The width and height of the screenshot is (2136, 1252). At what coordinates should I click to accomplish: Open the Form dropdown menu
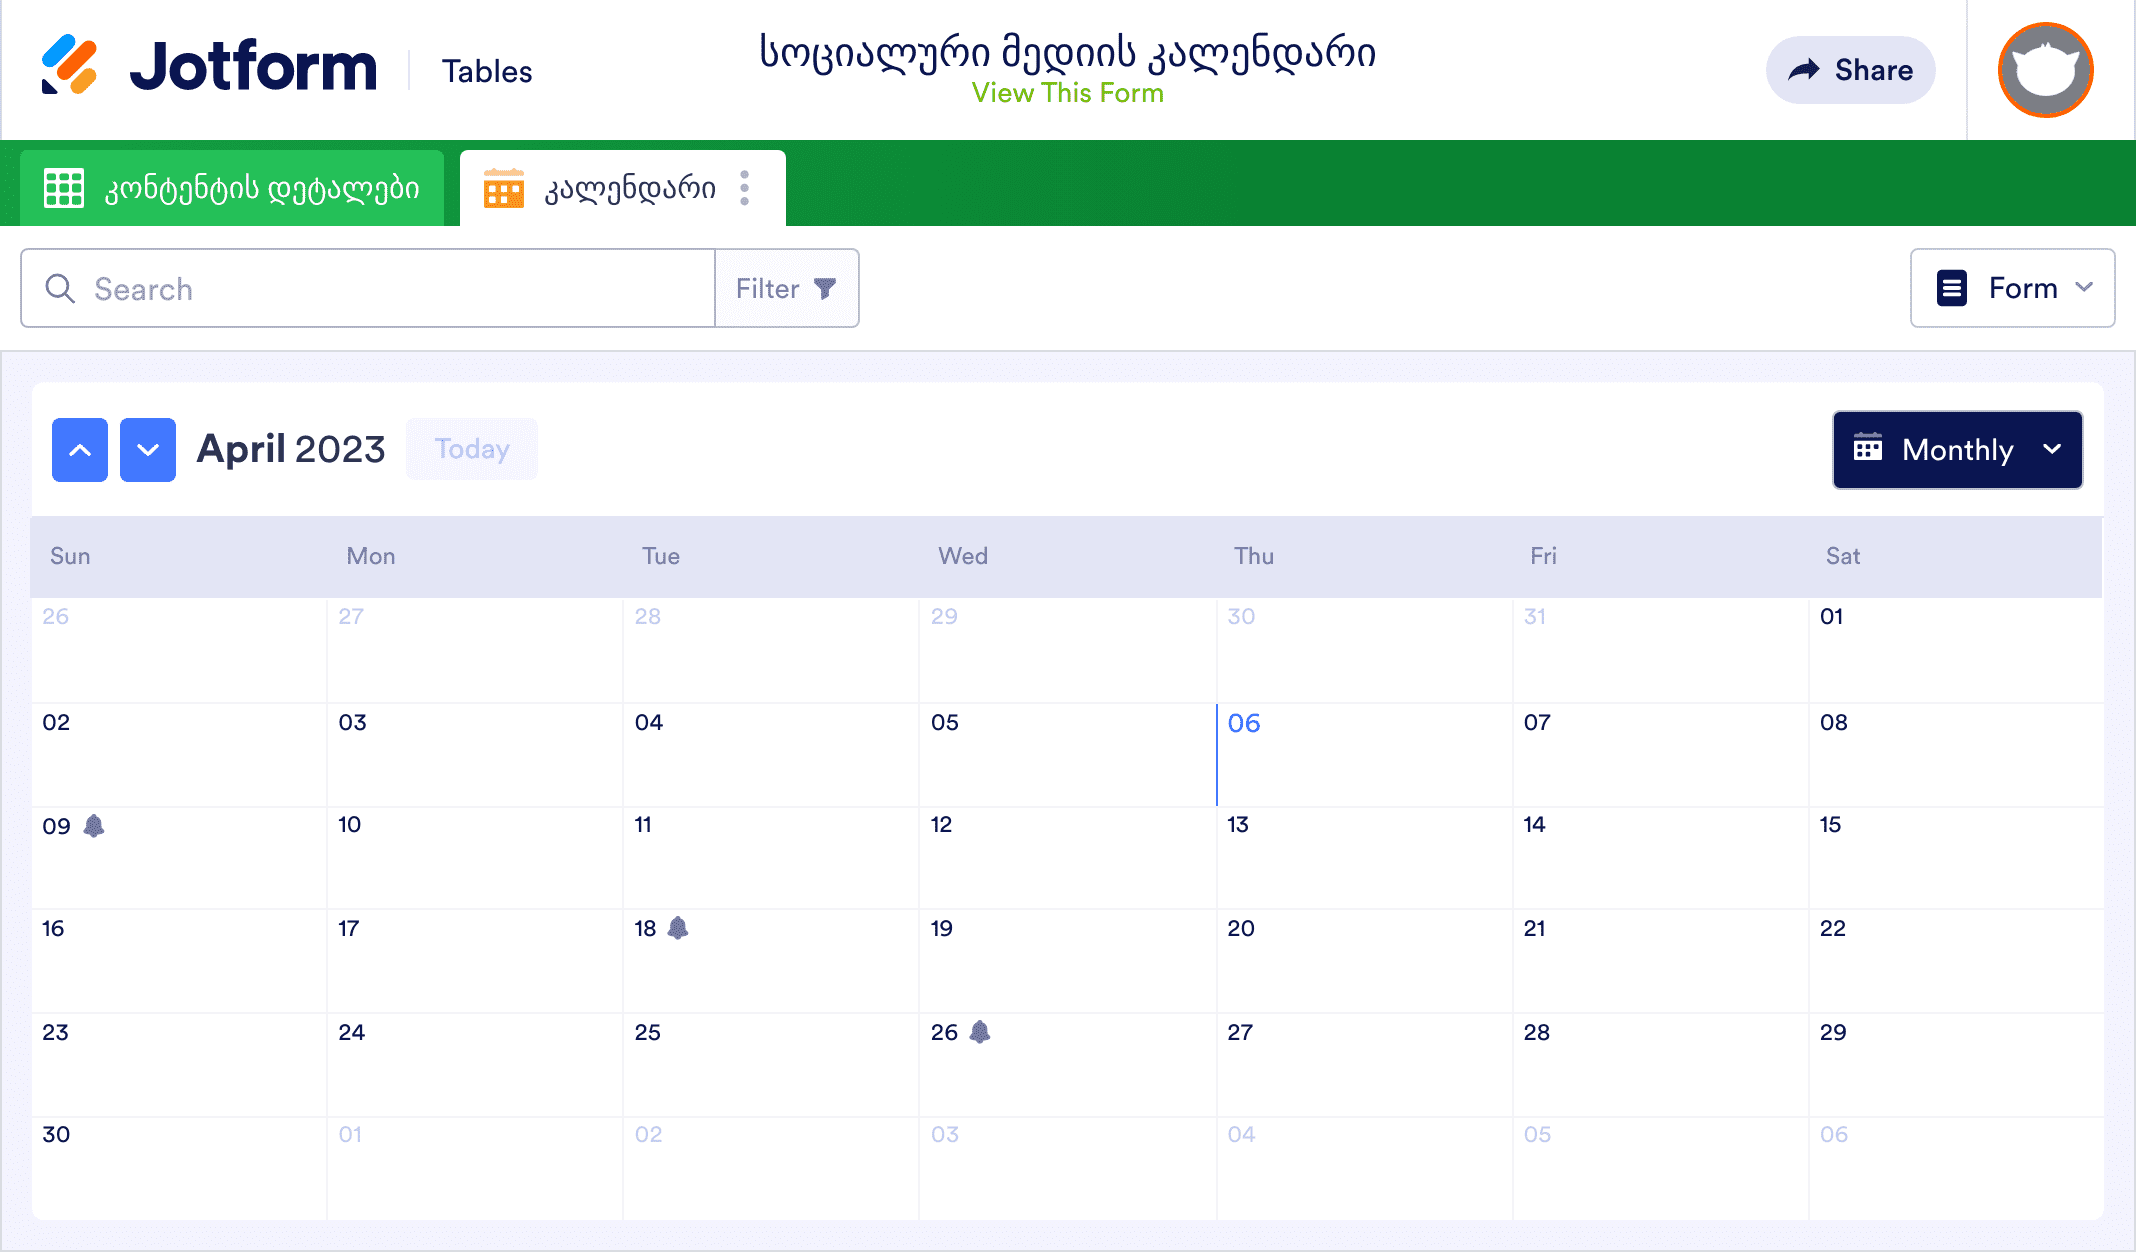2012,288
